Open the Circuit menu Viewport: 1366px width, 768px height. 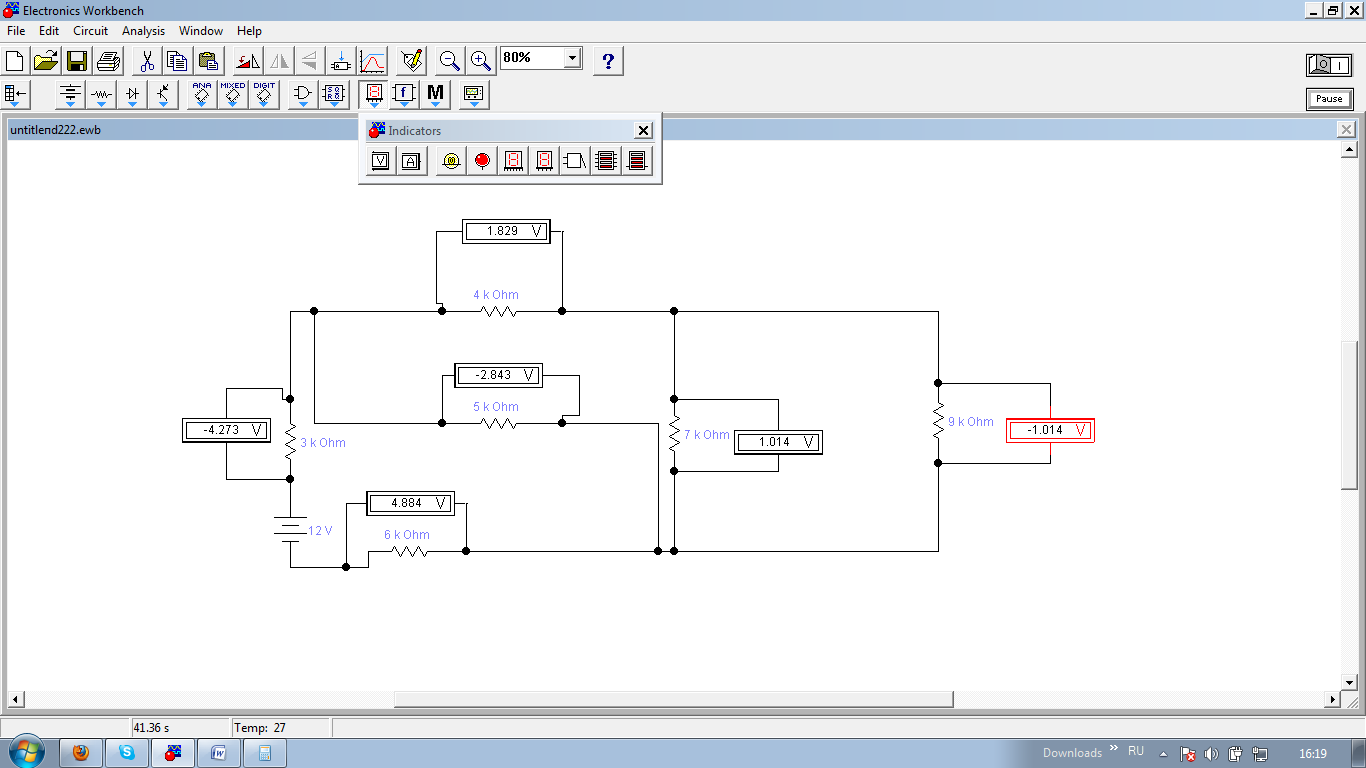point(90,31)
